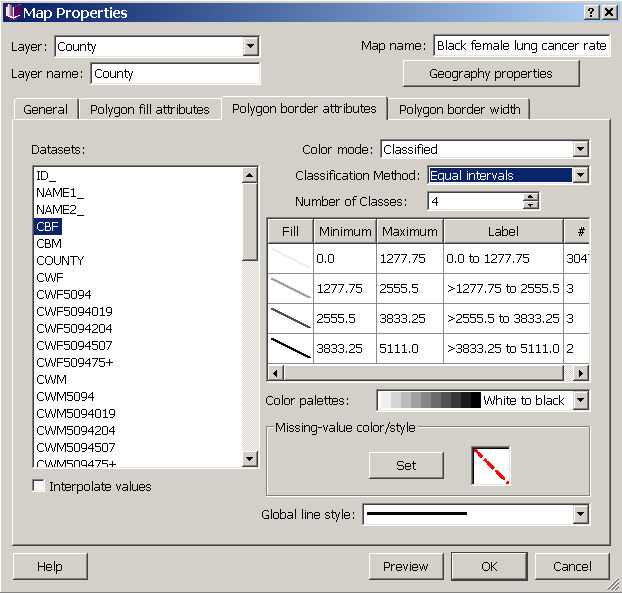This screenshot has width=622, height=593.
Task: Click the fill line icon for 1277.75 class
Action: pyautogui.click(x=290, y=288)
